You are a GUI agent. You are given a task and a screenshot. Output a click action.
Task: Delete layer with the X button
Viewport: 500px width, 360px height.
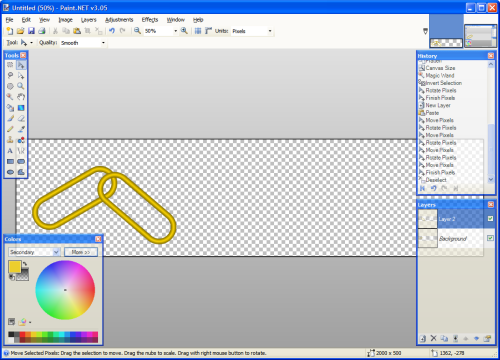click(433, 338)
